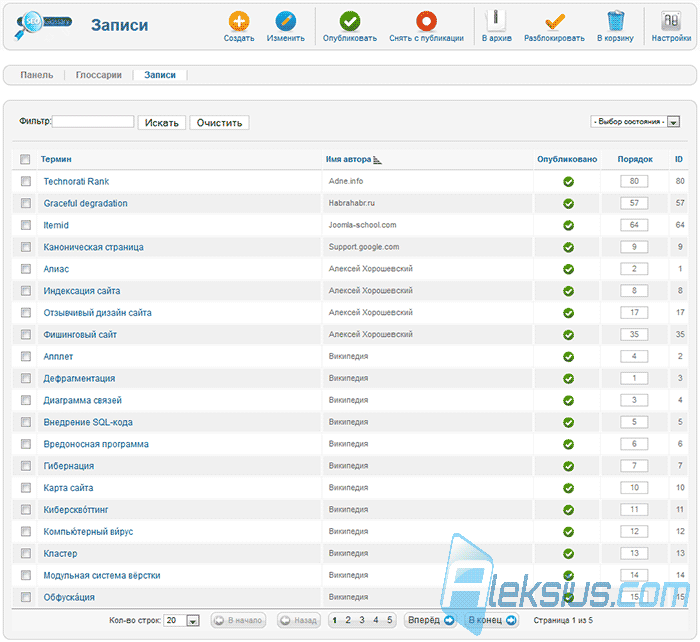Go to page 2 in pagination

click(348, 620)
